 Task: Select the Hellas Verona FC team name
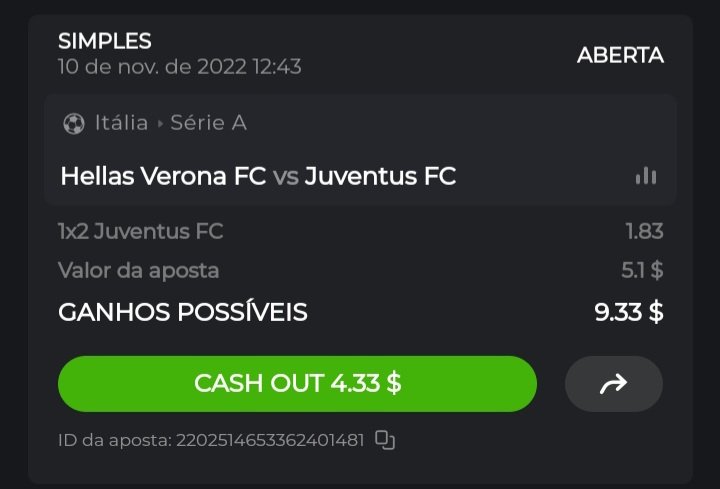click(163, 177)
